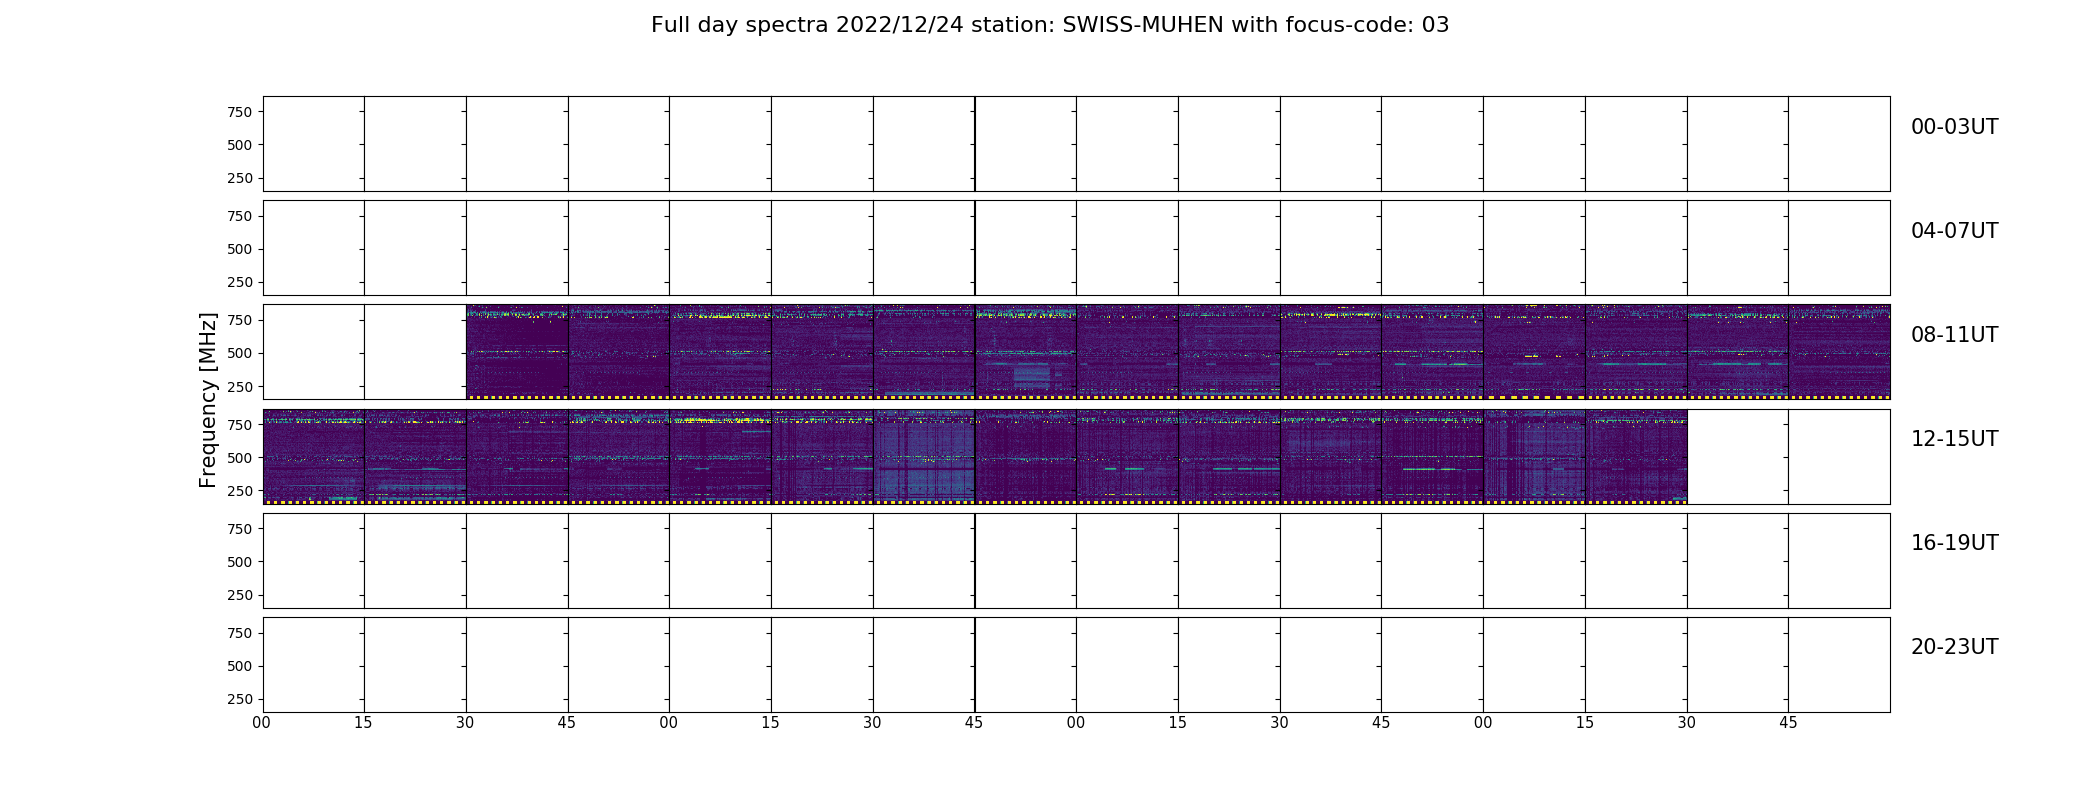Click the empty 20-23UT plot panel

point(1076,664)
